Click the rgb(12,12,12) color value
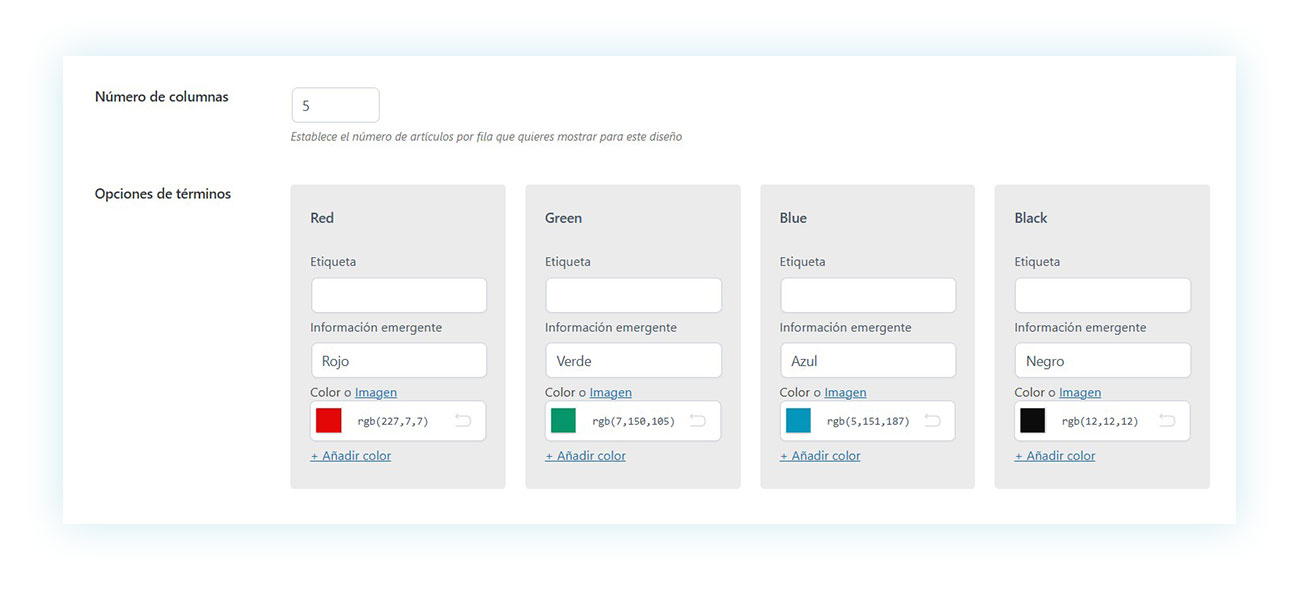 (1100, 422)
